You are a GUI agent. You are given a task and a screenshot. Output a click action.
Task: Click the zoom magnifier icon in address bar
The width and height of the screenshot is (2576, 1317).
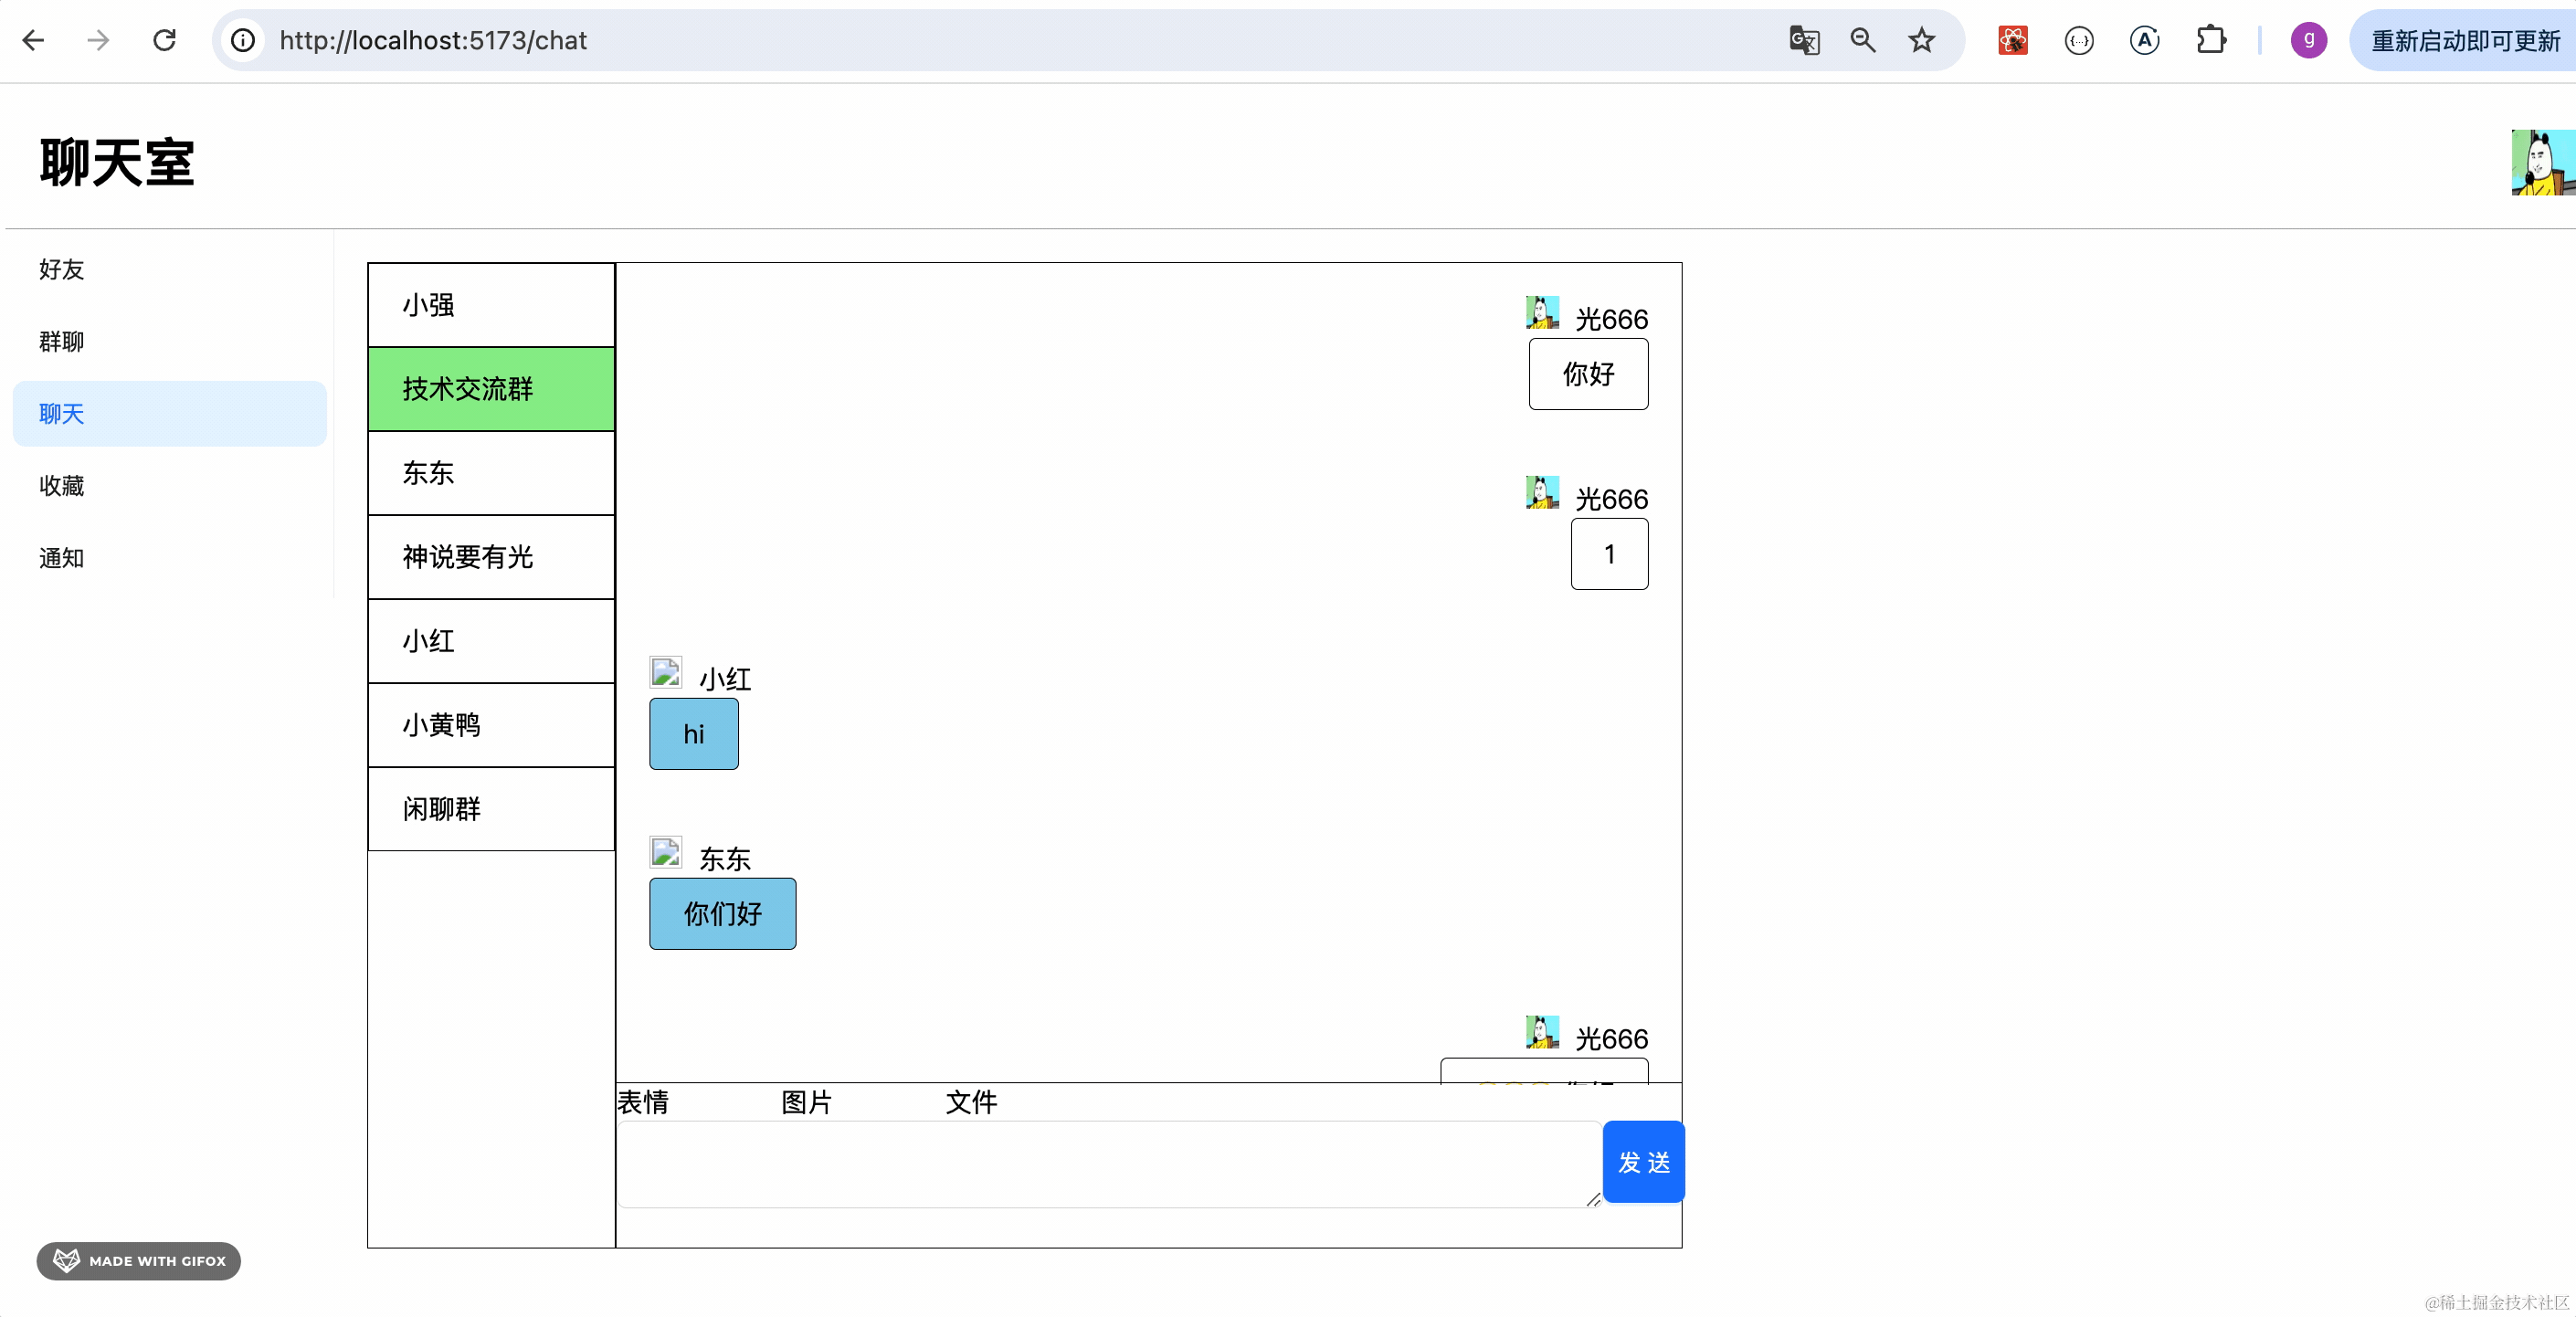tap(1862, 40)
